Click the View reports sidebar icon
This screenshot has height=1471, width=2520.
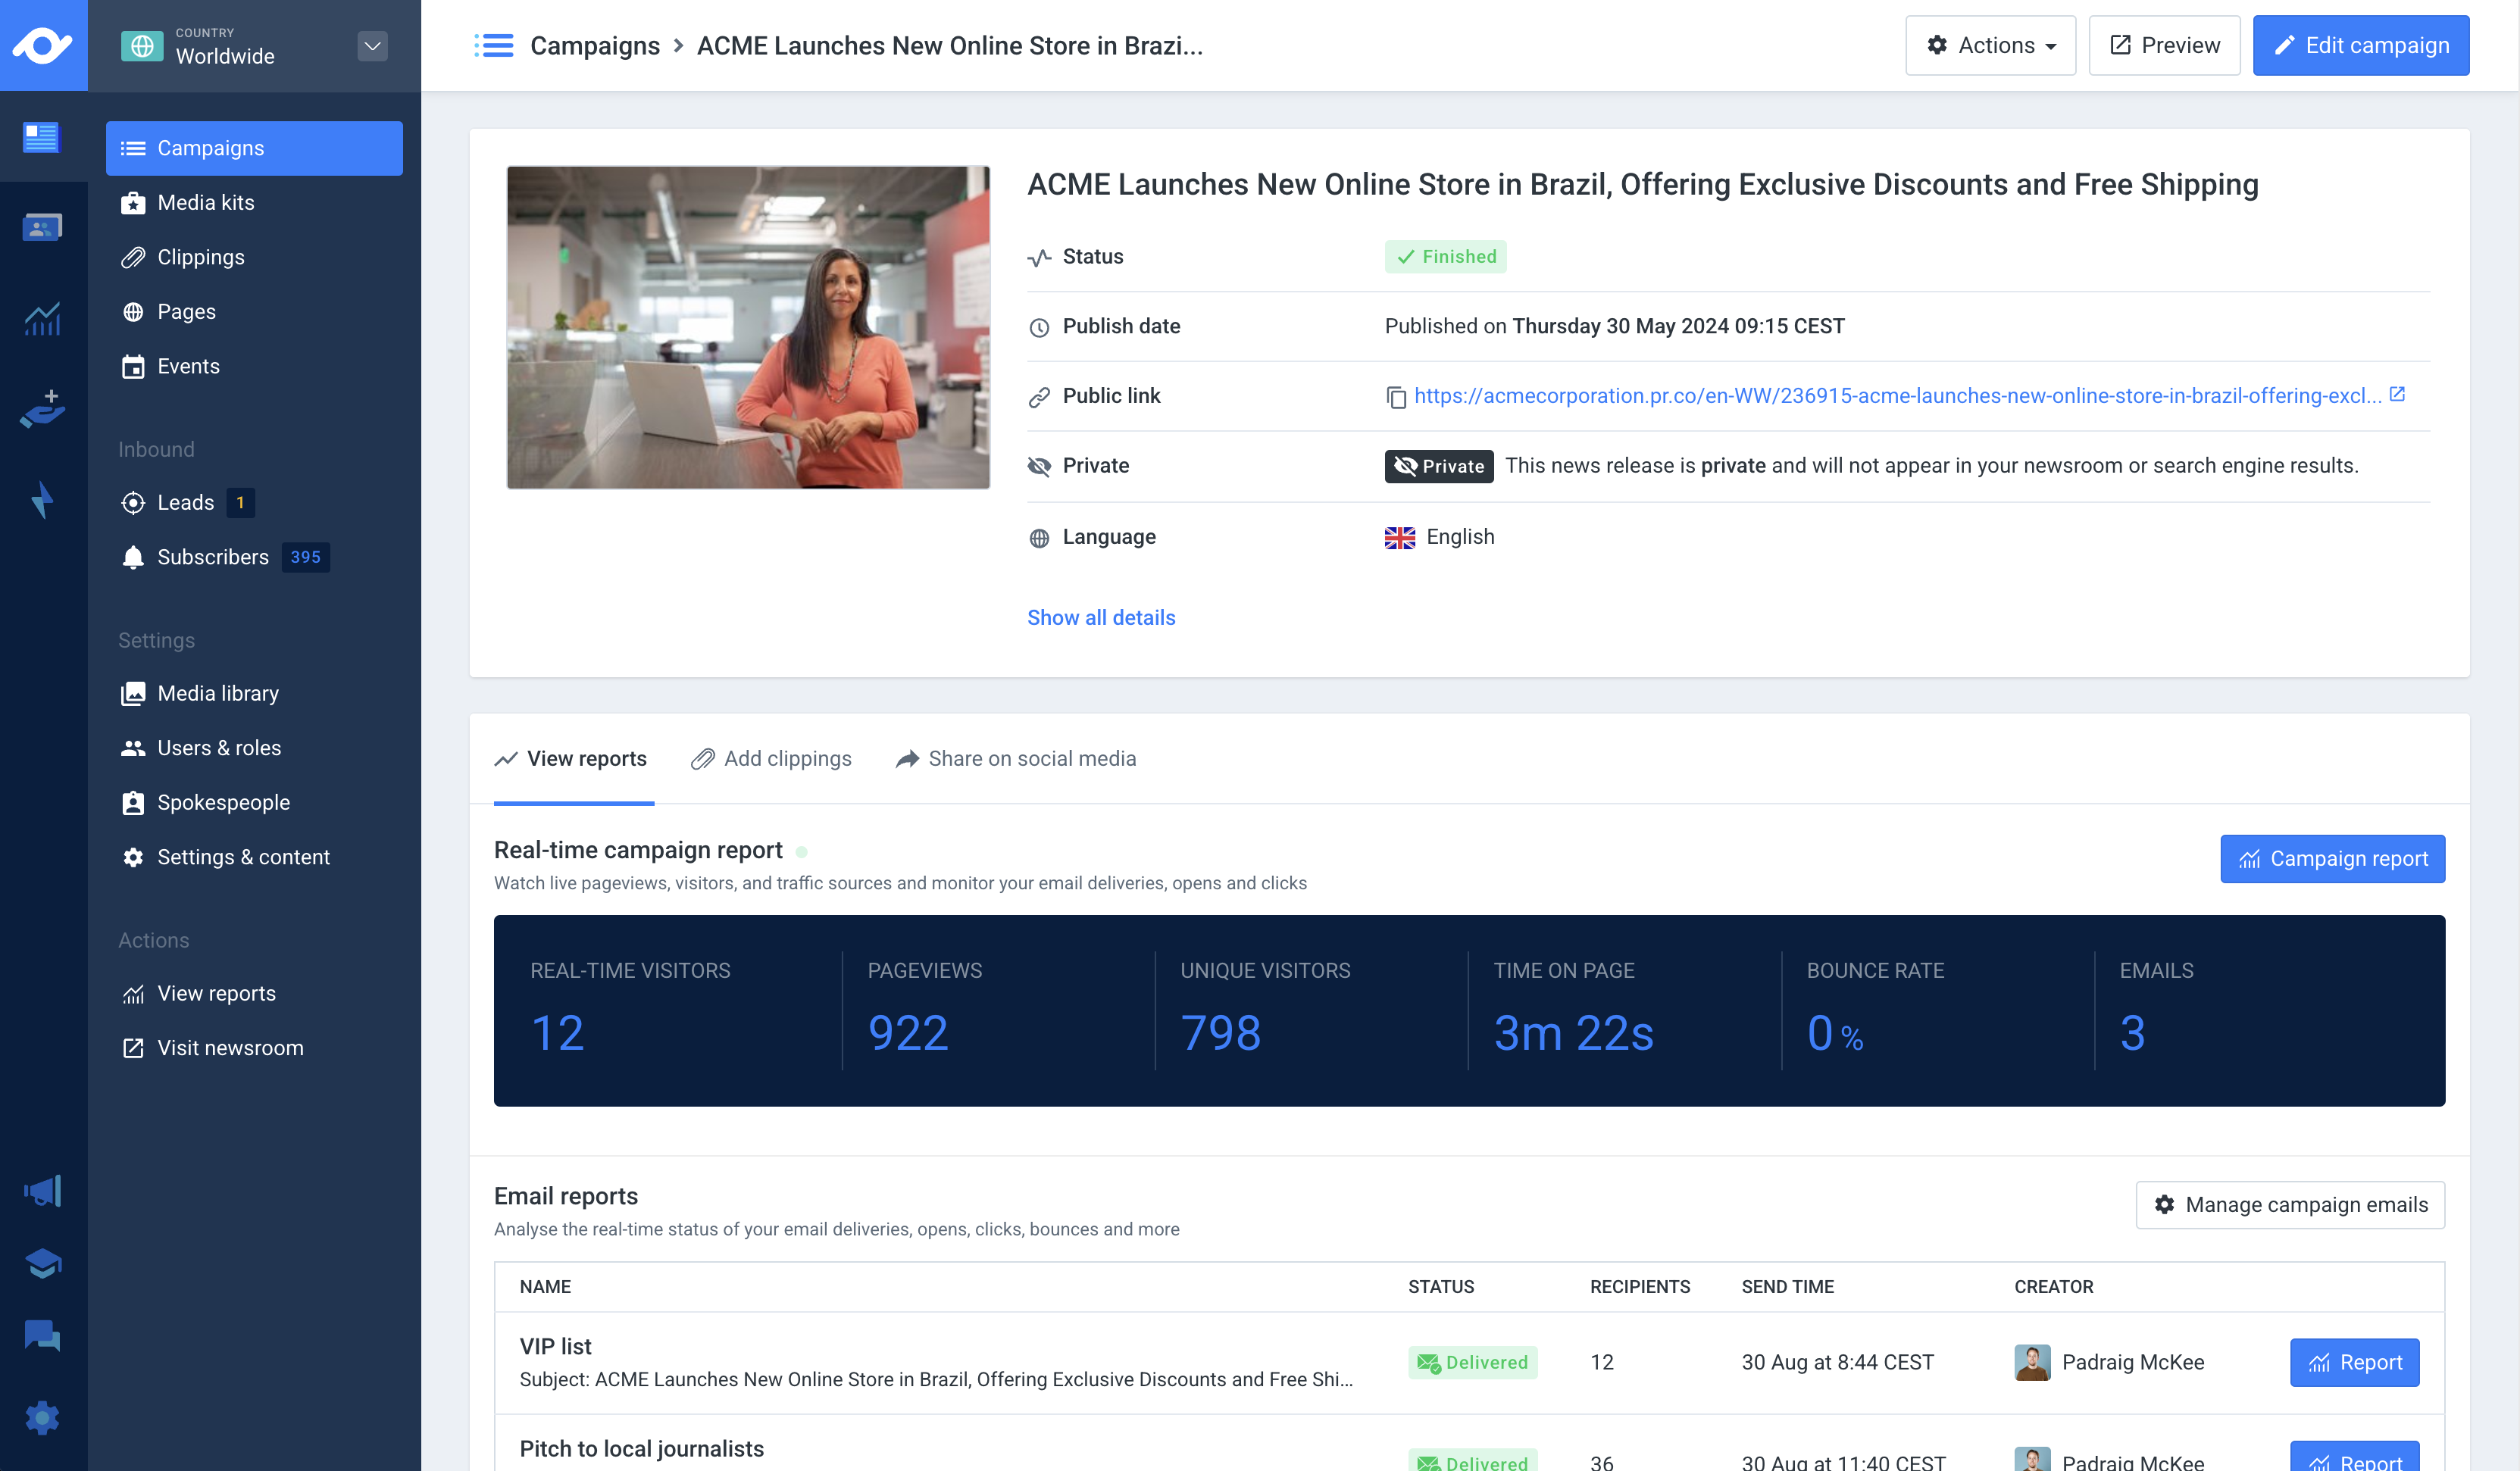[x=133, y=993]
